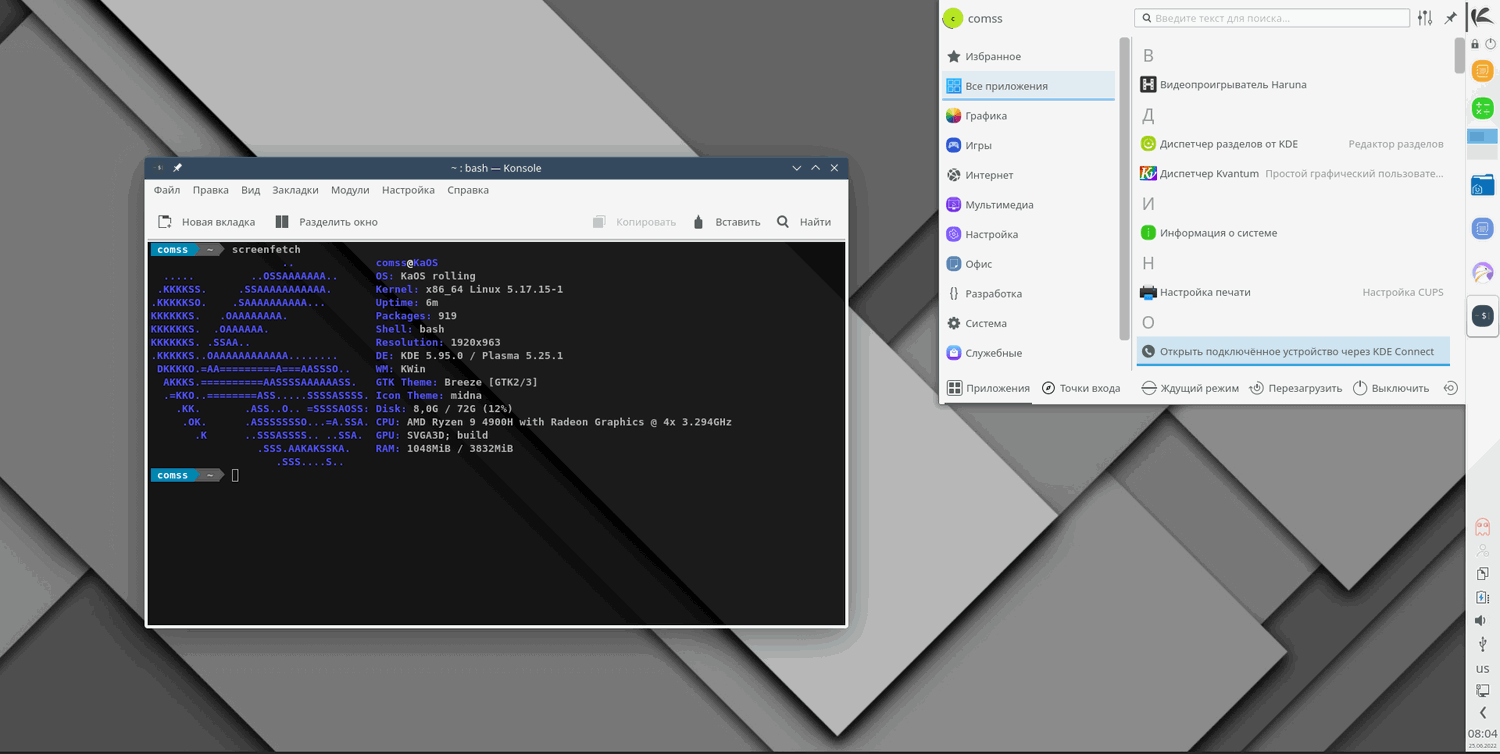Click the launcher search text field
This screenshot has width=1500, height=754.
click(x=1272, y=18)
